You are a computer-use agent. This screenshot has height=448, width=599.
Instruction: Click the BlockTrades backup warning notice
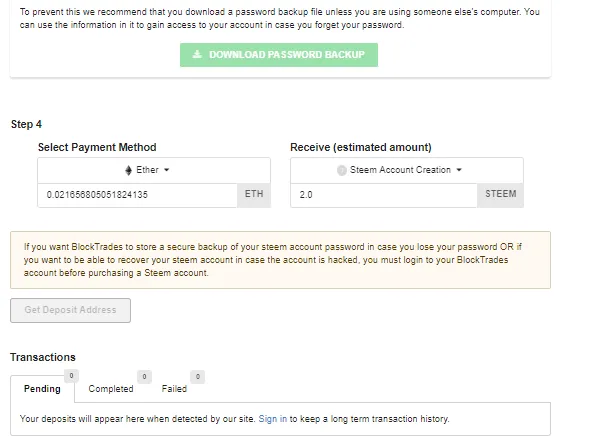pyautogui.click(x=280, y=260)
